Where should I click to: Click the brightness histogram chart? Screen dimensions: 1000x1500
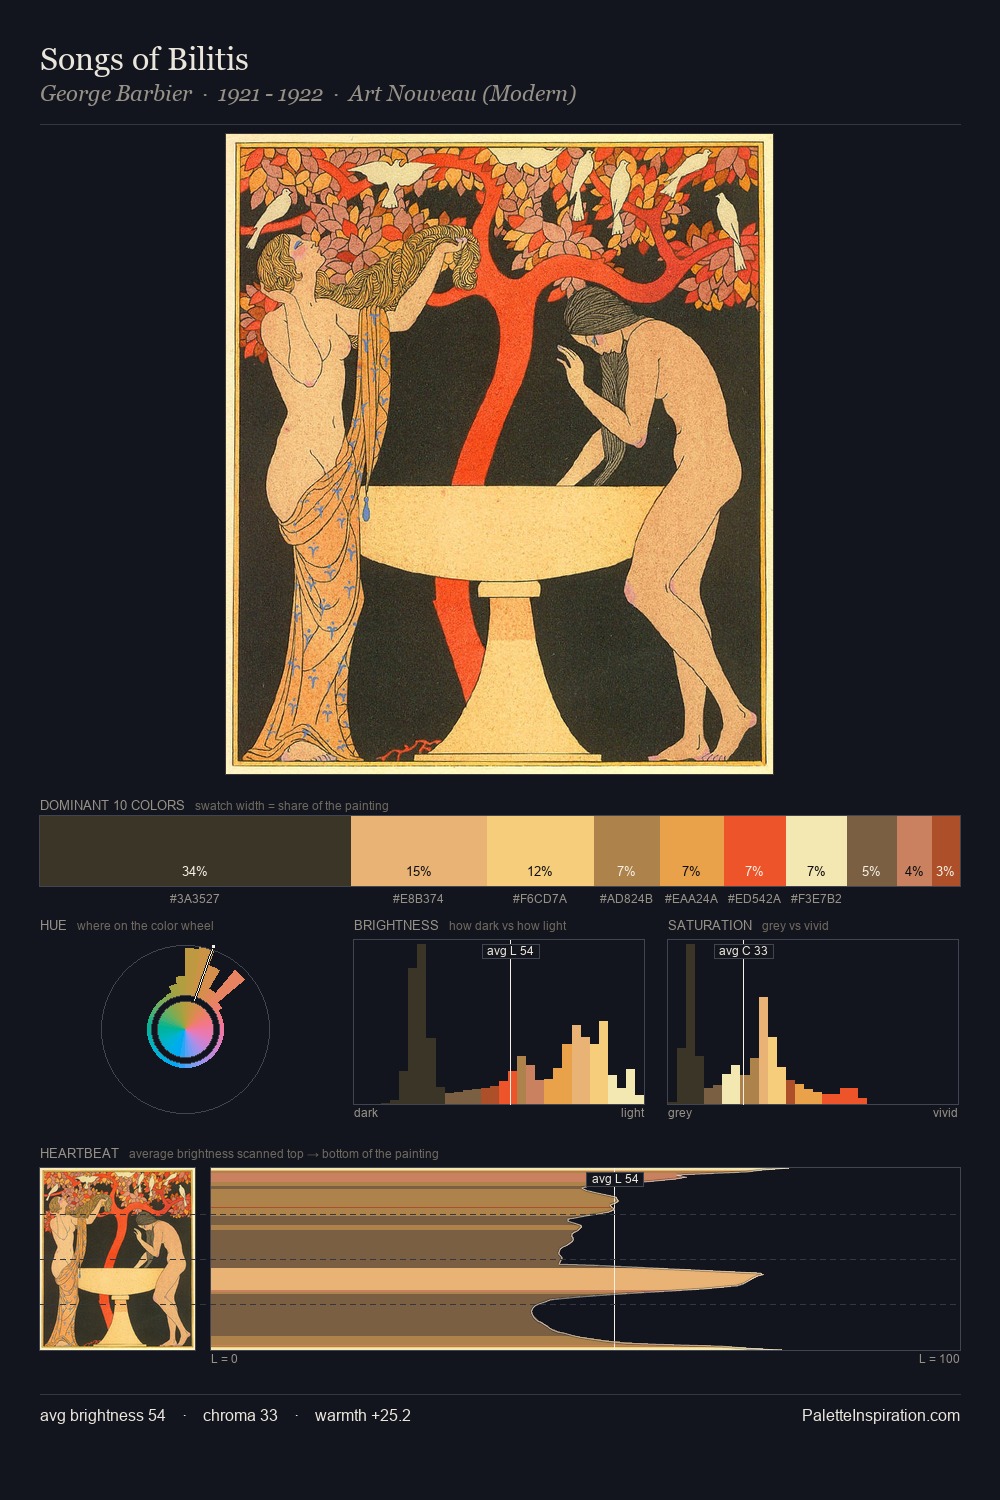(x=499, y=1022)
